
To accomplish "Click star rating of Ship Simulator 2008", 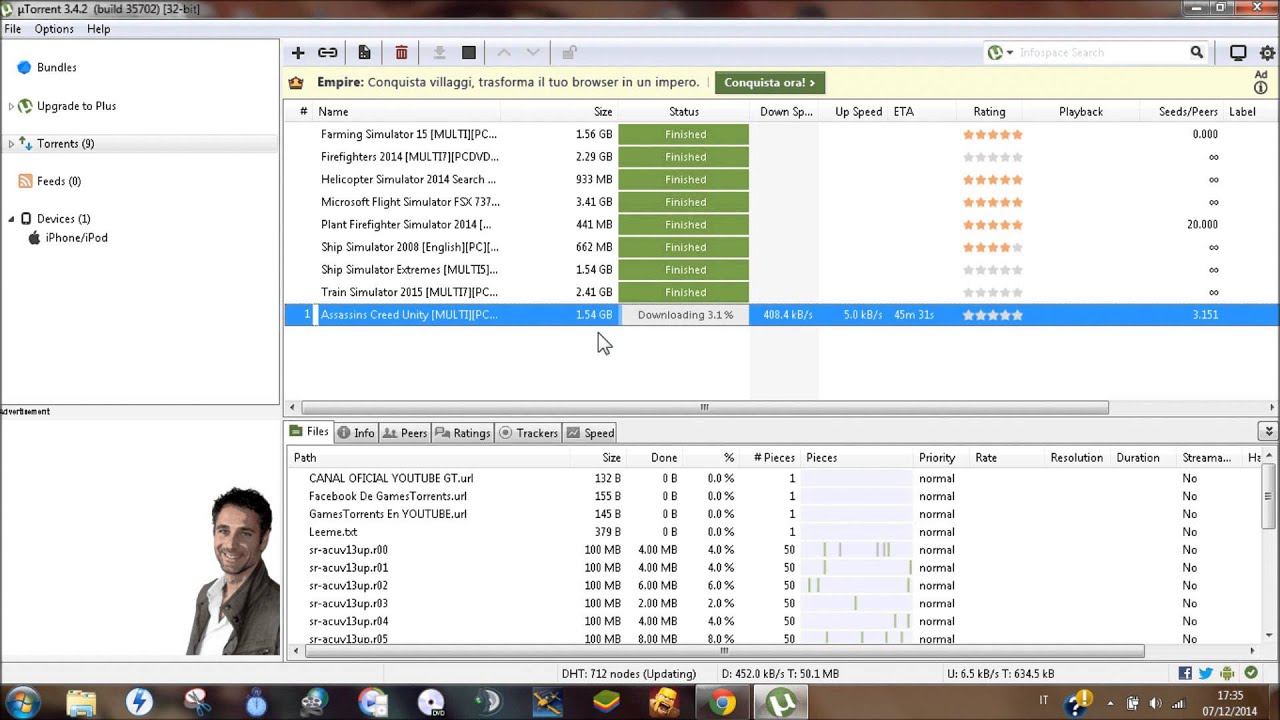I will tap(992, 247).
